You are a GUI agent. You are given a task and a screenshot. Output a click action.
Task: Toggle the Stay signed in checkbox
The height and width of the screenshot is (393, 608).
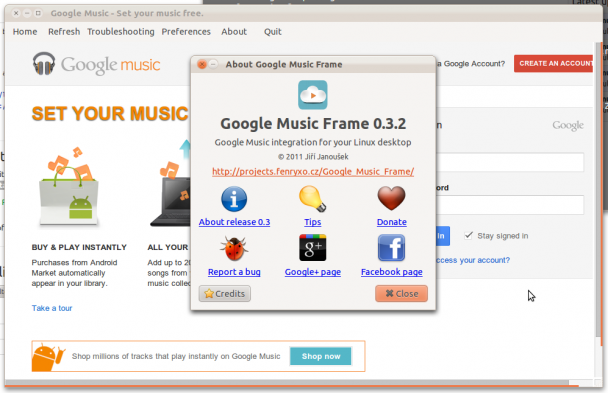pos(468,235)
